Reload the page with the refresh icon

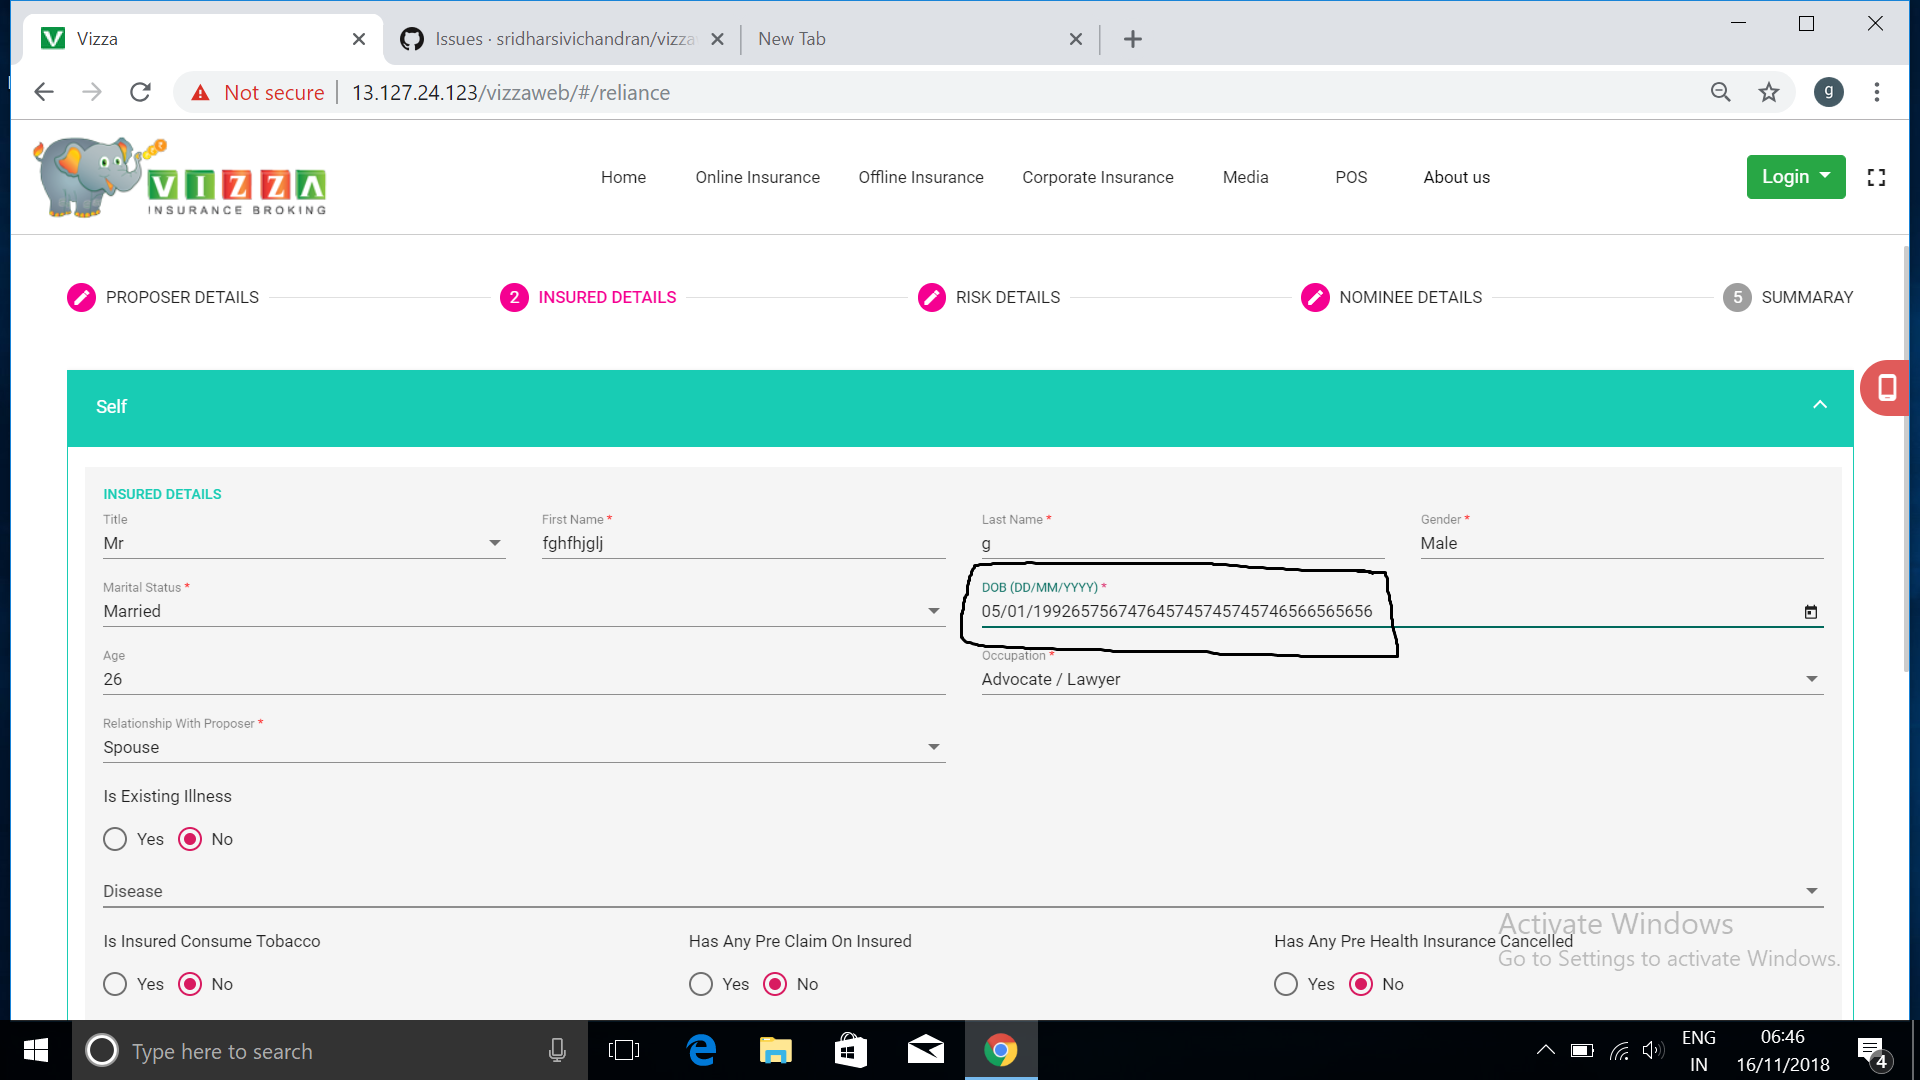pos(140,92)
